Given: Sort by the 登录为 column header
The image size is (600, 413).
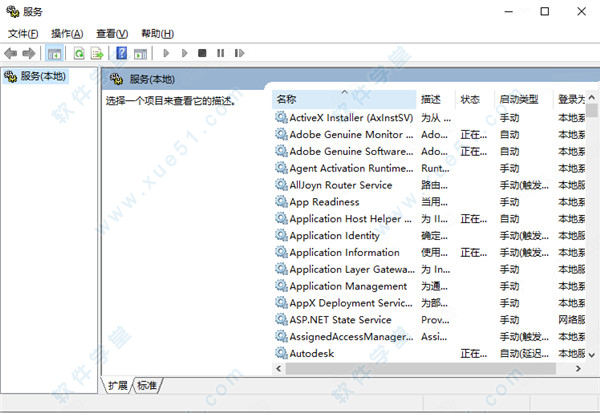Looking at the screenshot, I should point(570,100).
